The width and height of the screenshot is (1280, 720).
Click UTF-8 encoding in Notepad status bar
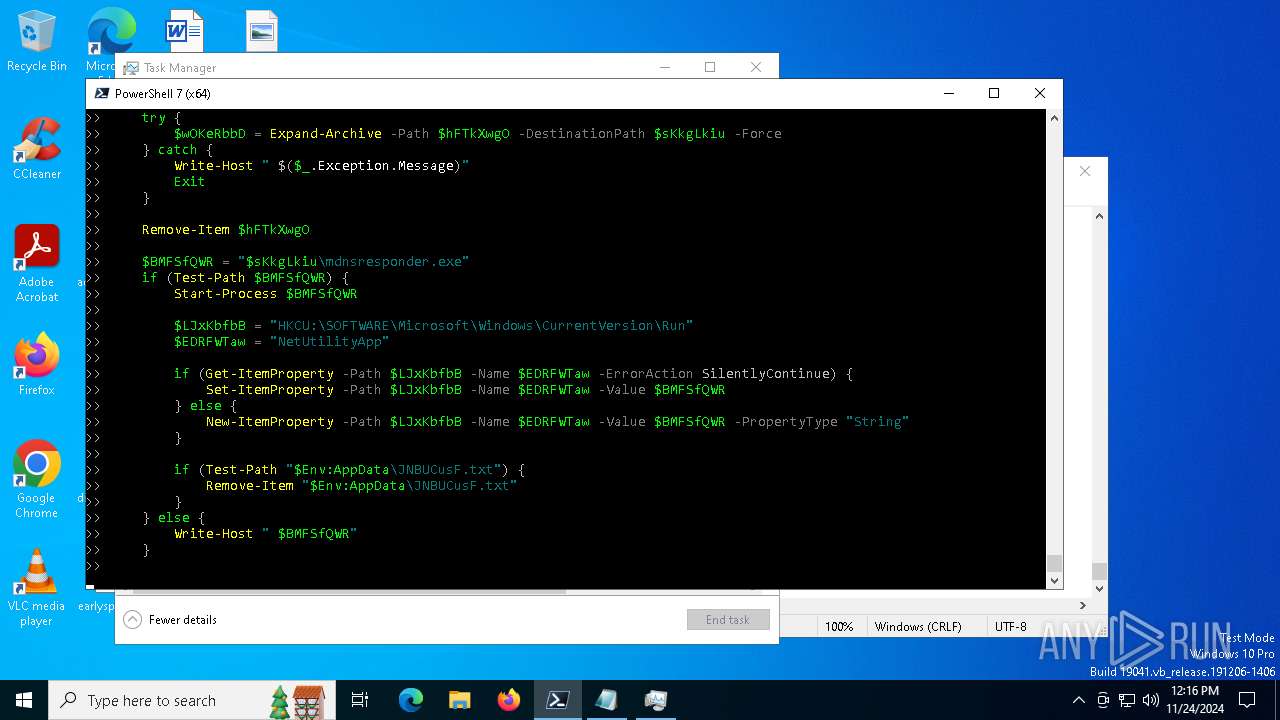point(1010,627)
